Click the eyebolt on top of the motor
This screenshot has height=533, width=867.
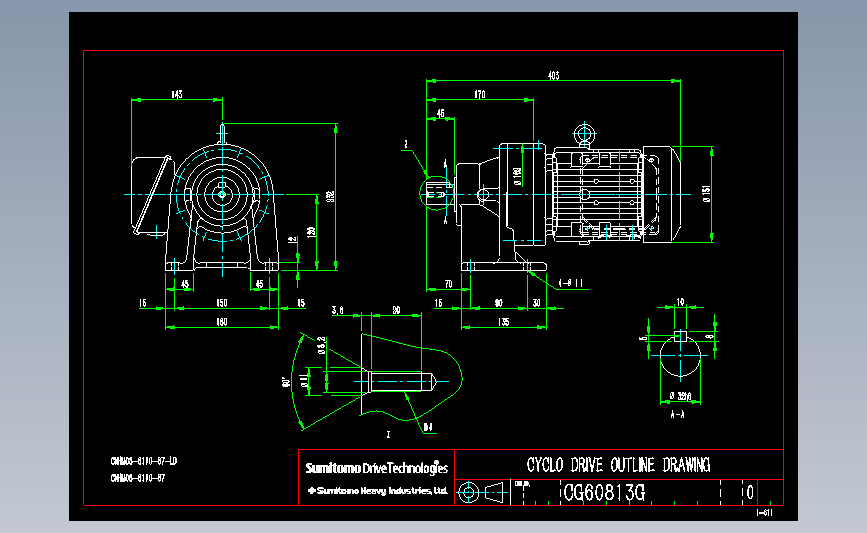[x=584, y=134]
